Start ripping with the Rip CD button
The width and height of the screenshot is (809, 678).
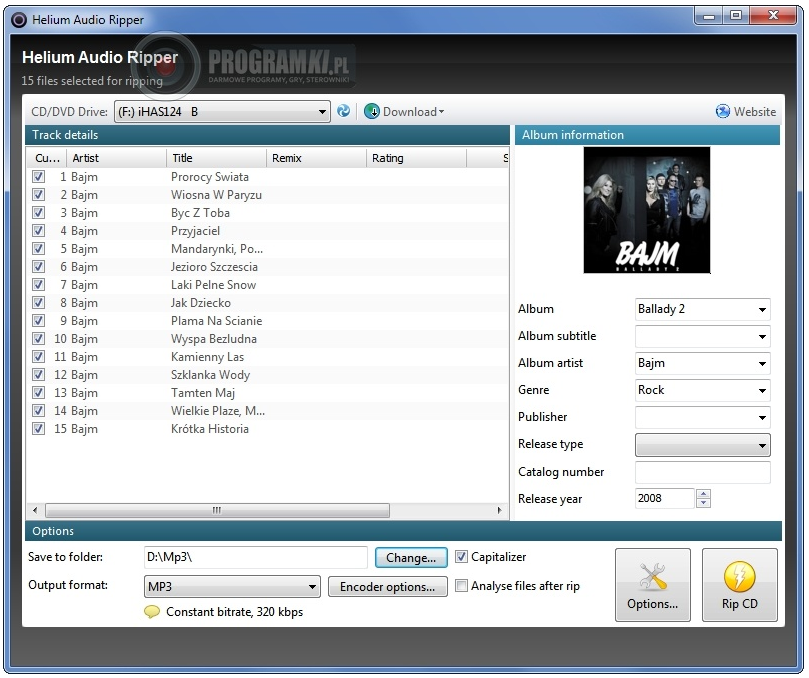[739, 585]
